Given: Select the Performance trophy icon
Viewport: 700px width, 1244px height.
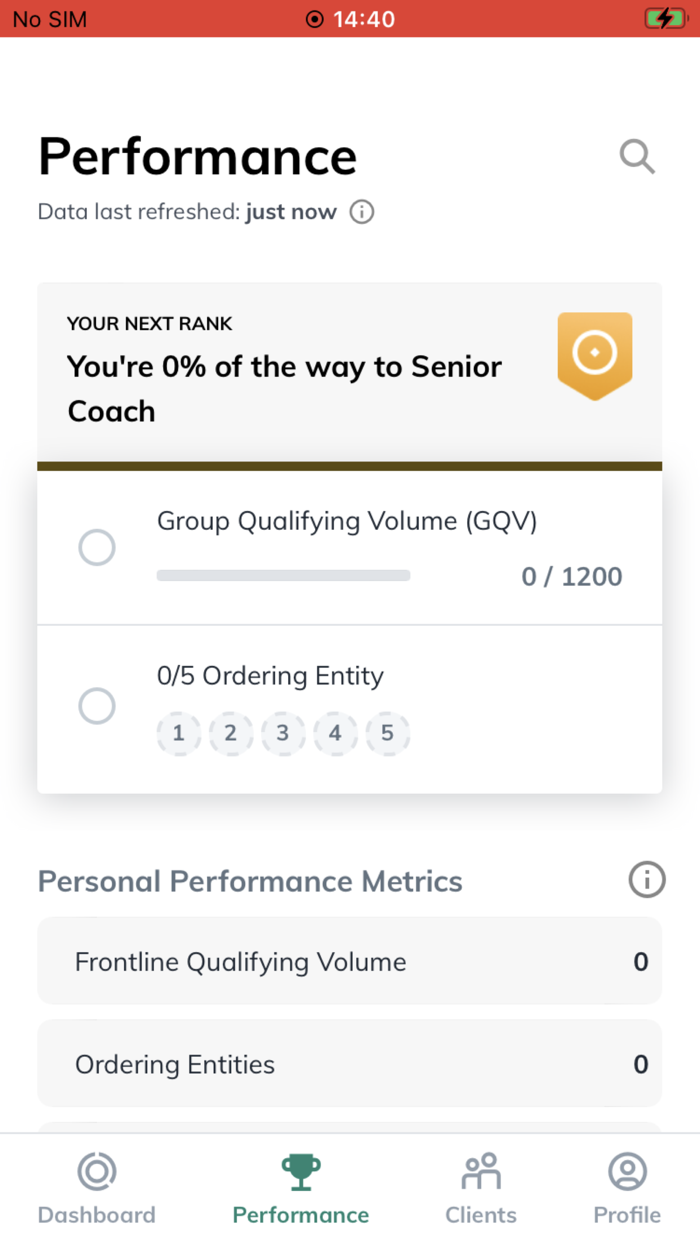Looking at the screenshot, I should [x=300, y=1168].
